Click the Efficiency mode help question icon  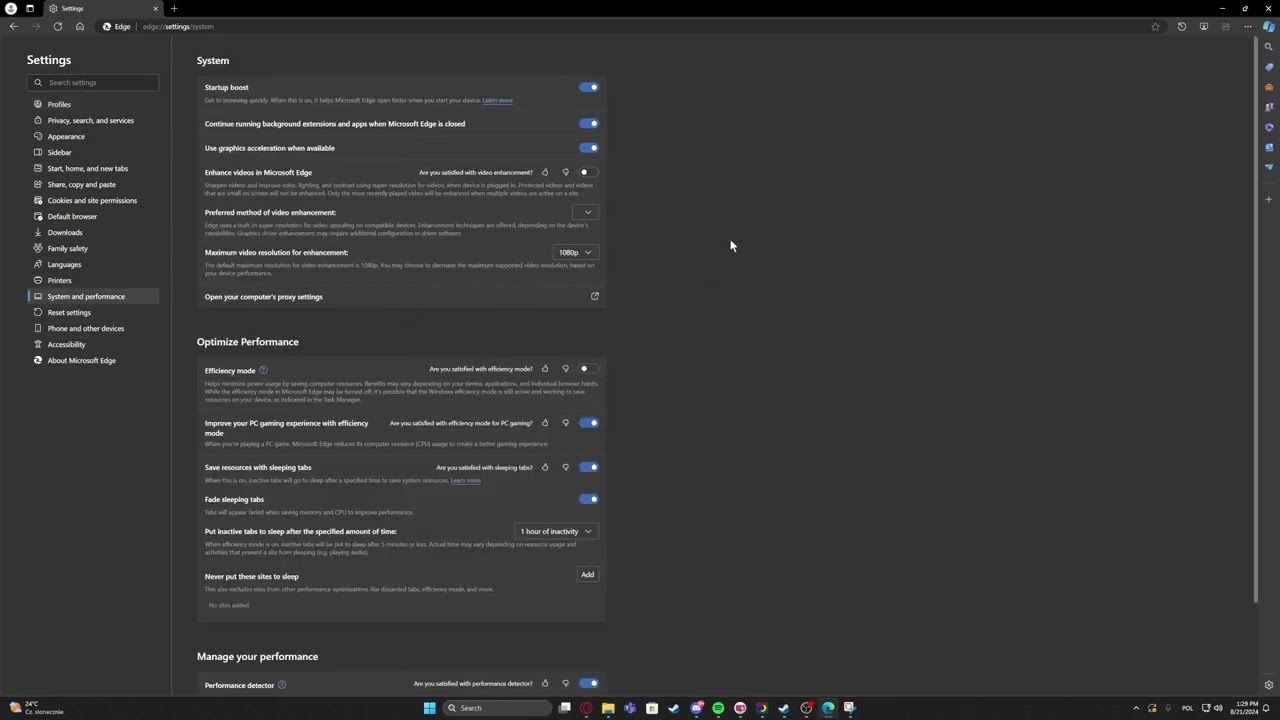point(263,370)
